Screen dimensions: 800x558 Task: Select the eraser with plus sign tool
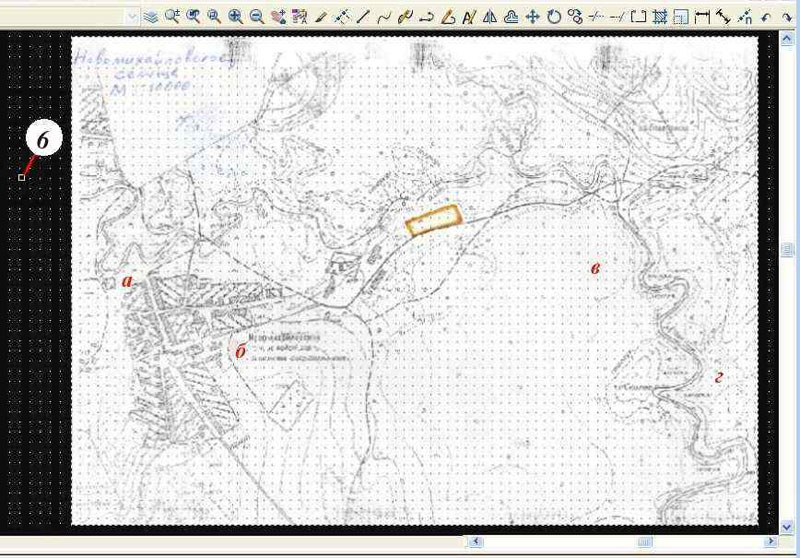[x=278, y=17]
